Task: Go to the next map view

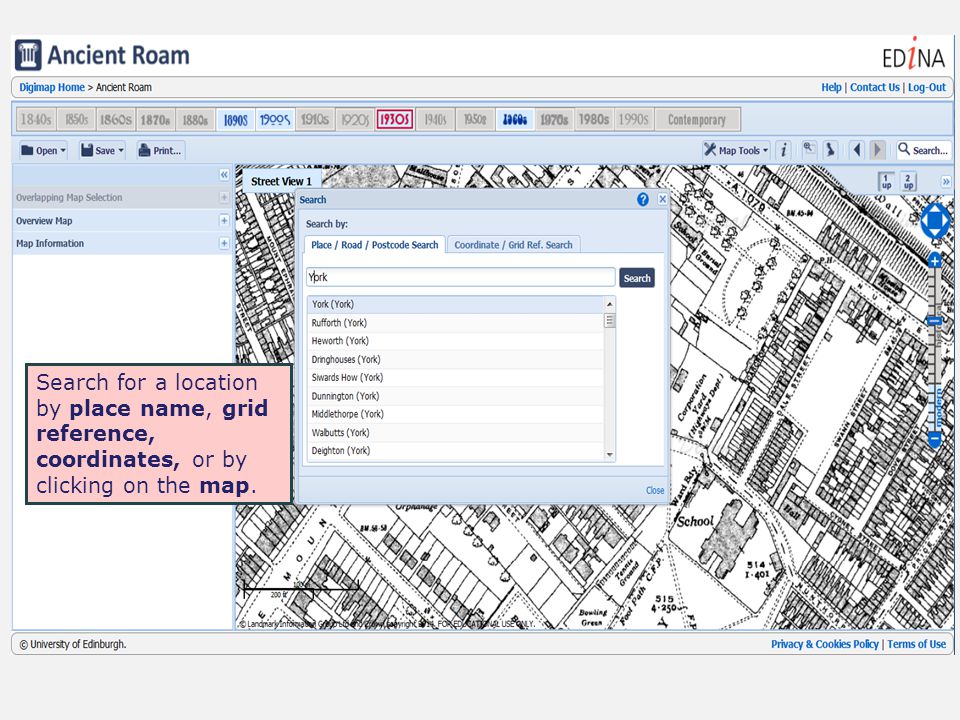Action: 877,149
